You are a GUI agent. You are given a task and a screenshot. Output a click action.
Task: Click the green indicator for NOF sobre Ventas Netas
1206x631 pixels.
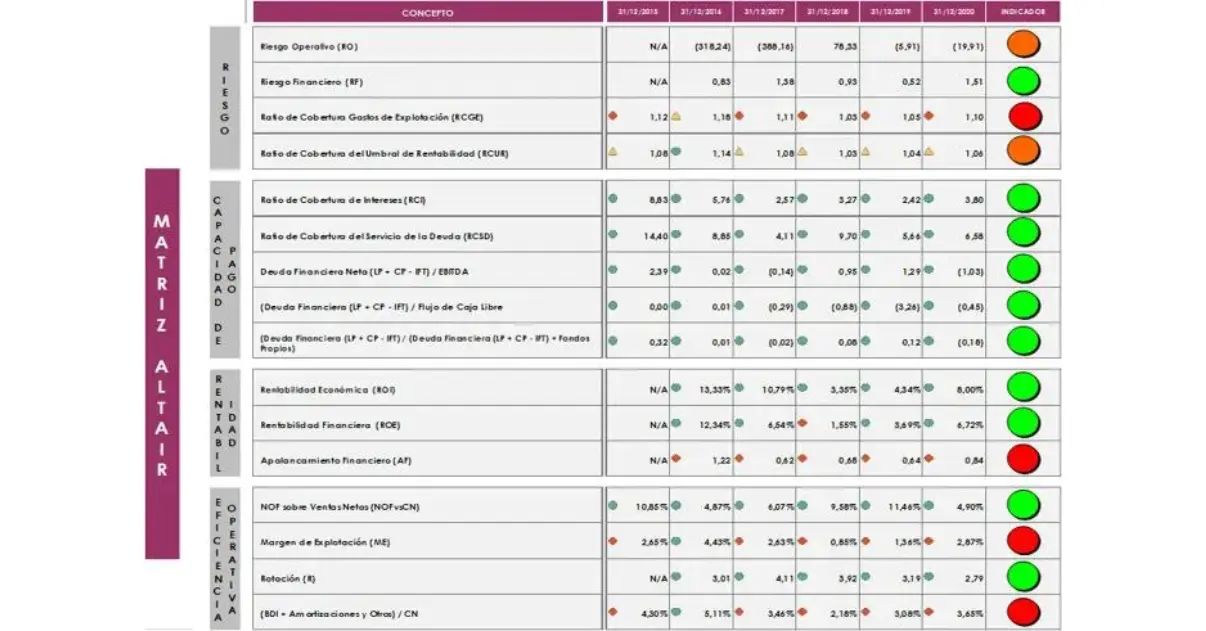(x=1023, y=505)
